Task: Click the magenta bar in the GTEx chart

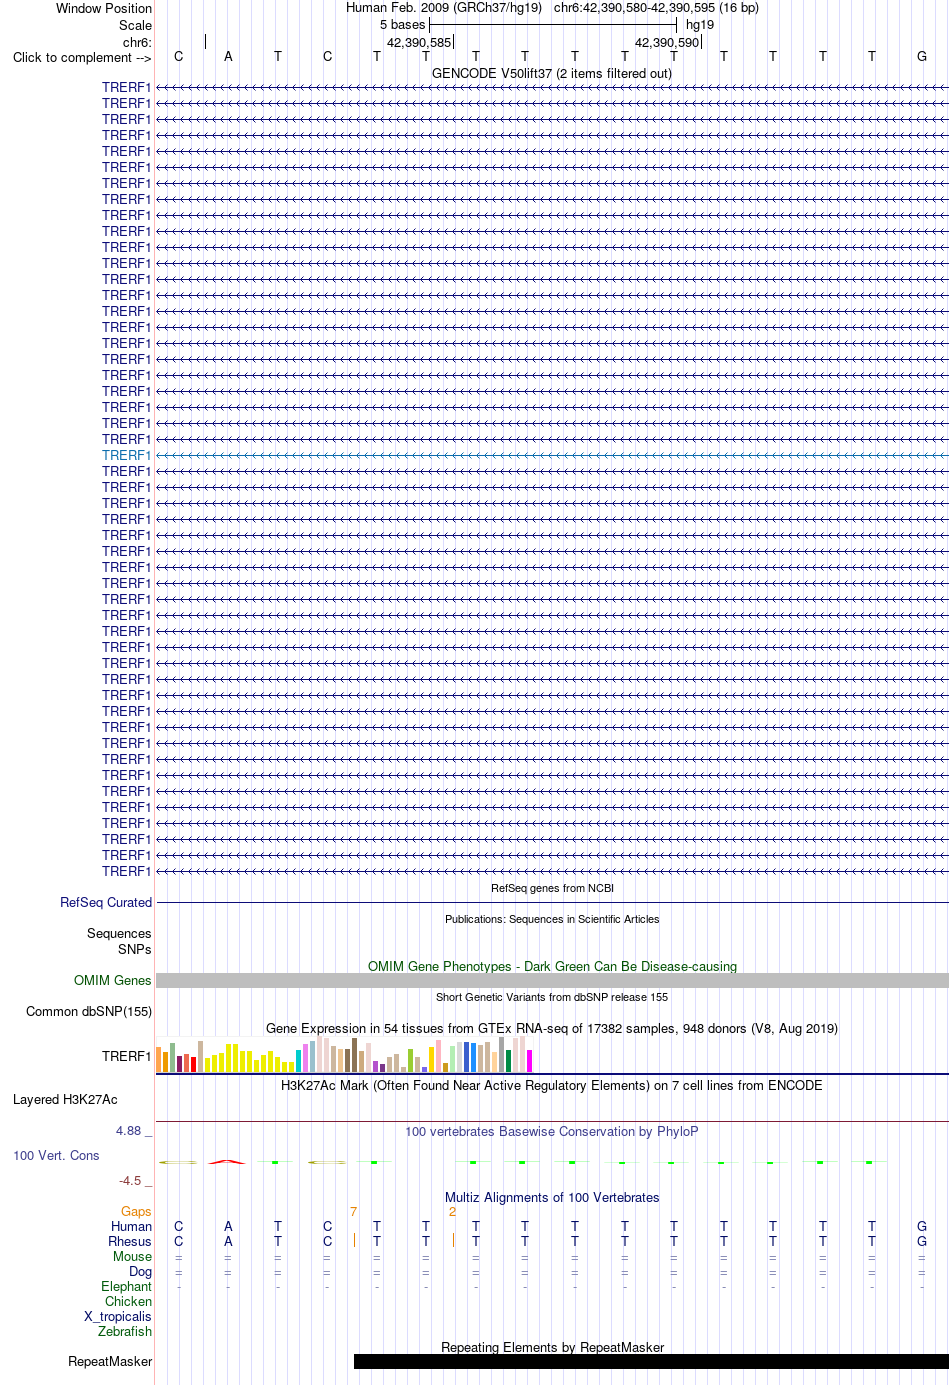Action: tap(530, 1061)
